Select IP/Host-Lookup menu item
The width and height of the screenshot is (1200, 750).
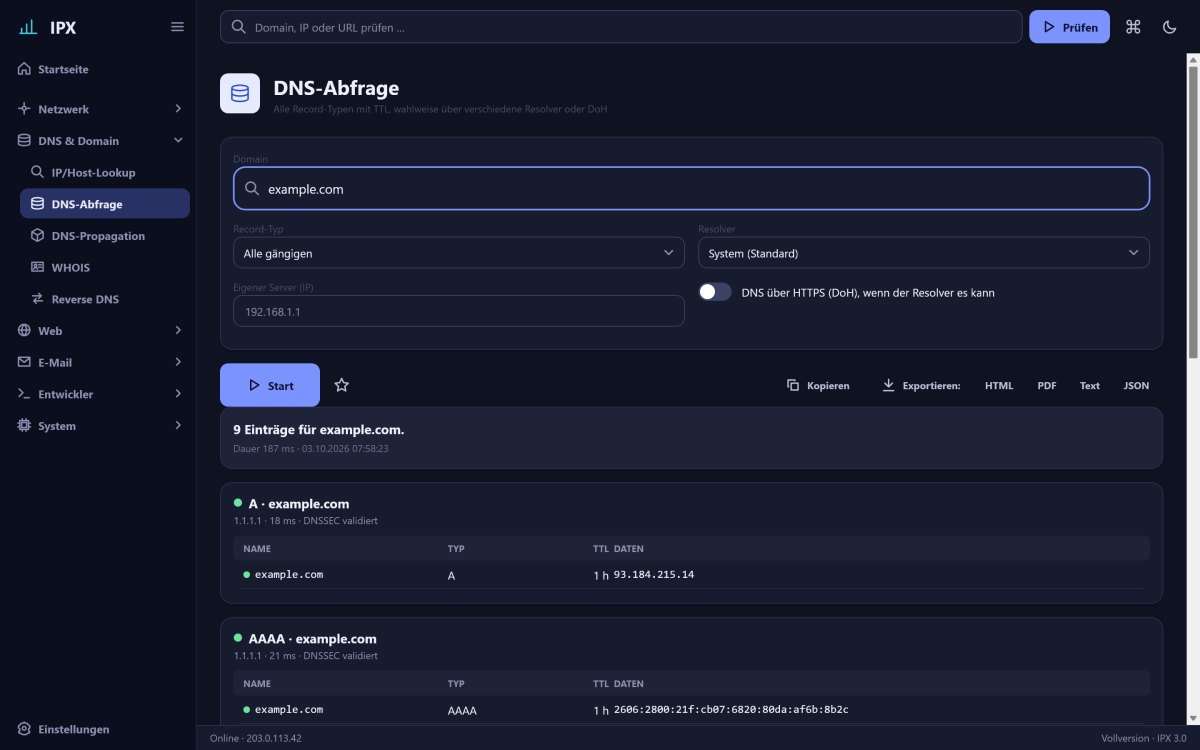pos(105,172)
